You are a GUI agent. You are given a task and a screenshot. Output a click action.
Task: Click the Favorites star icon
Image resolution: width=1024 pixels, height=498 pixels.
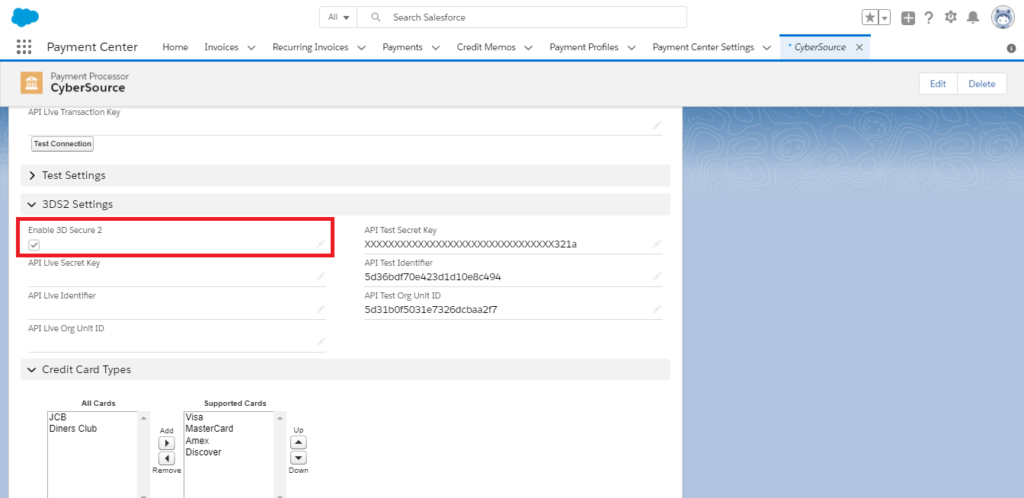[x=870, y=18]
